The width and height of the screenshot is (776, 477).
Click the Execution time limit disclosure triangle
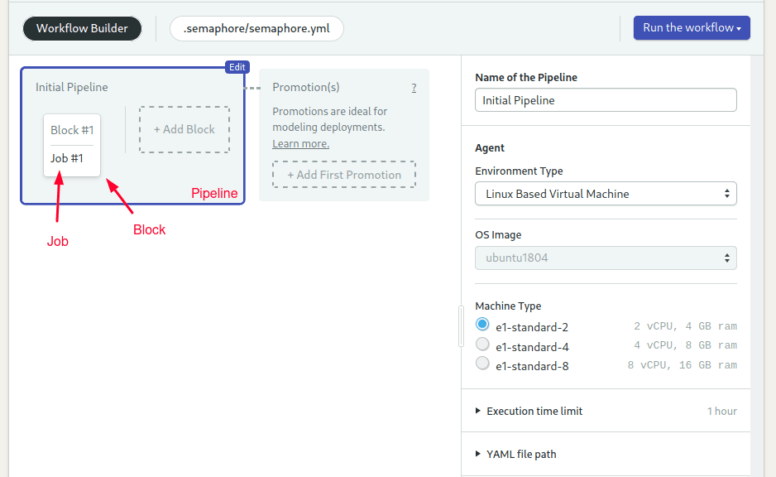(478, 411)
